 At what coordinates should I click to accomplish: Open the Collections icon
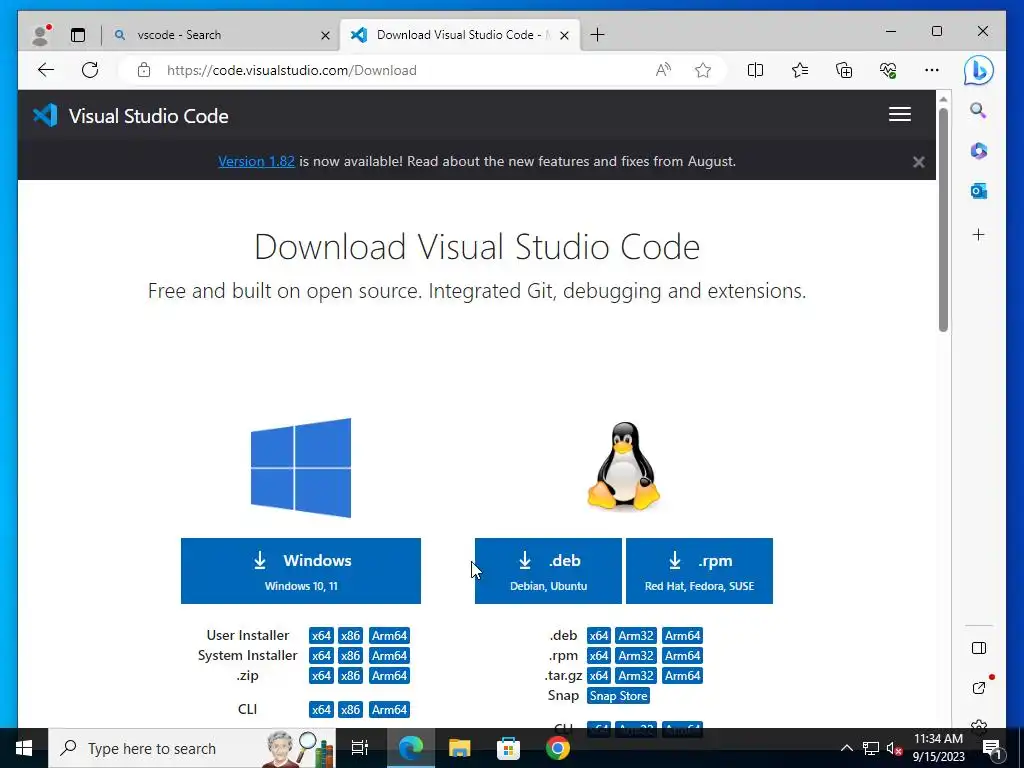click(x=844, y=70)
